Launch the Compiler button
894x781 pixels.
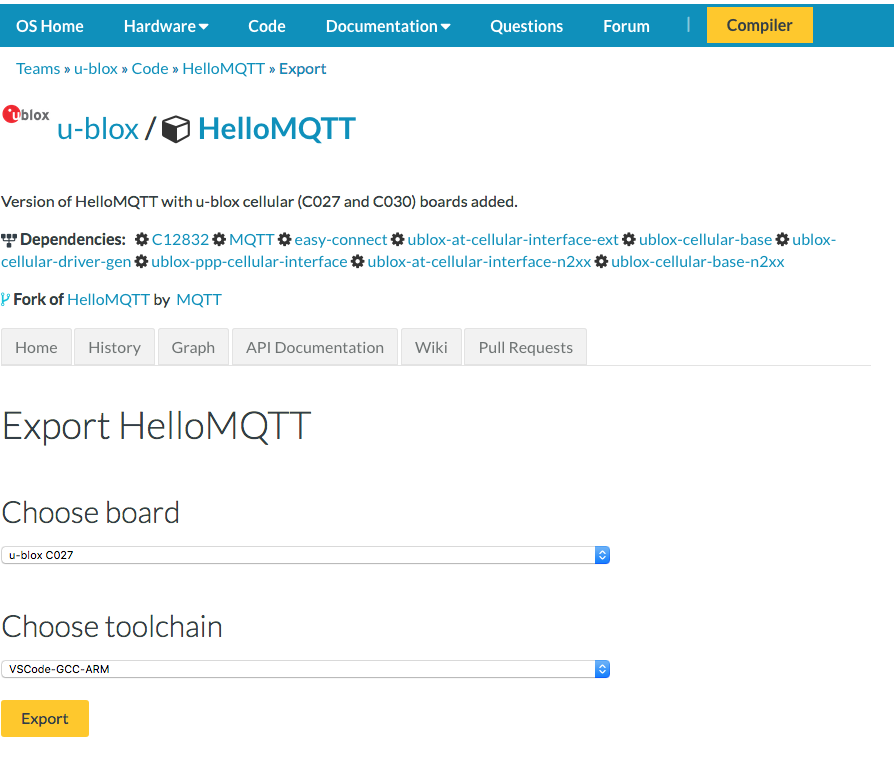(x=759, y=25)
